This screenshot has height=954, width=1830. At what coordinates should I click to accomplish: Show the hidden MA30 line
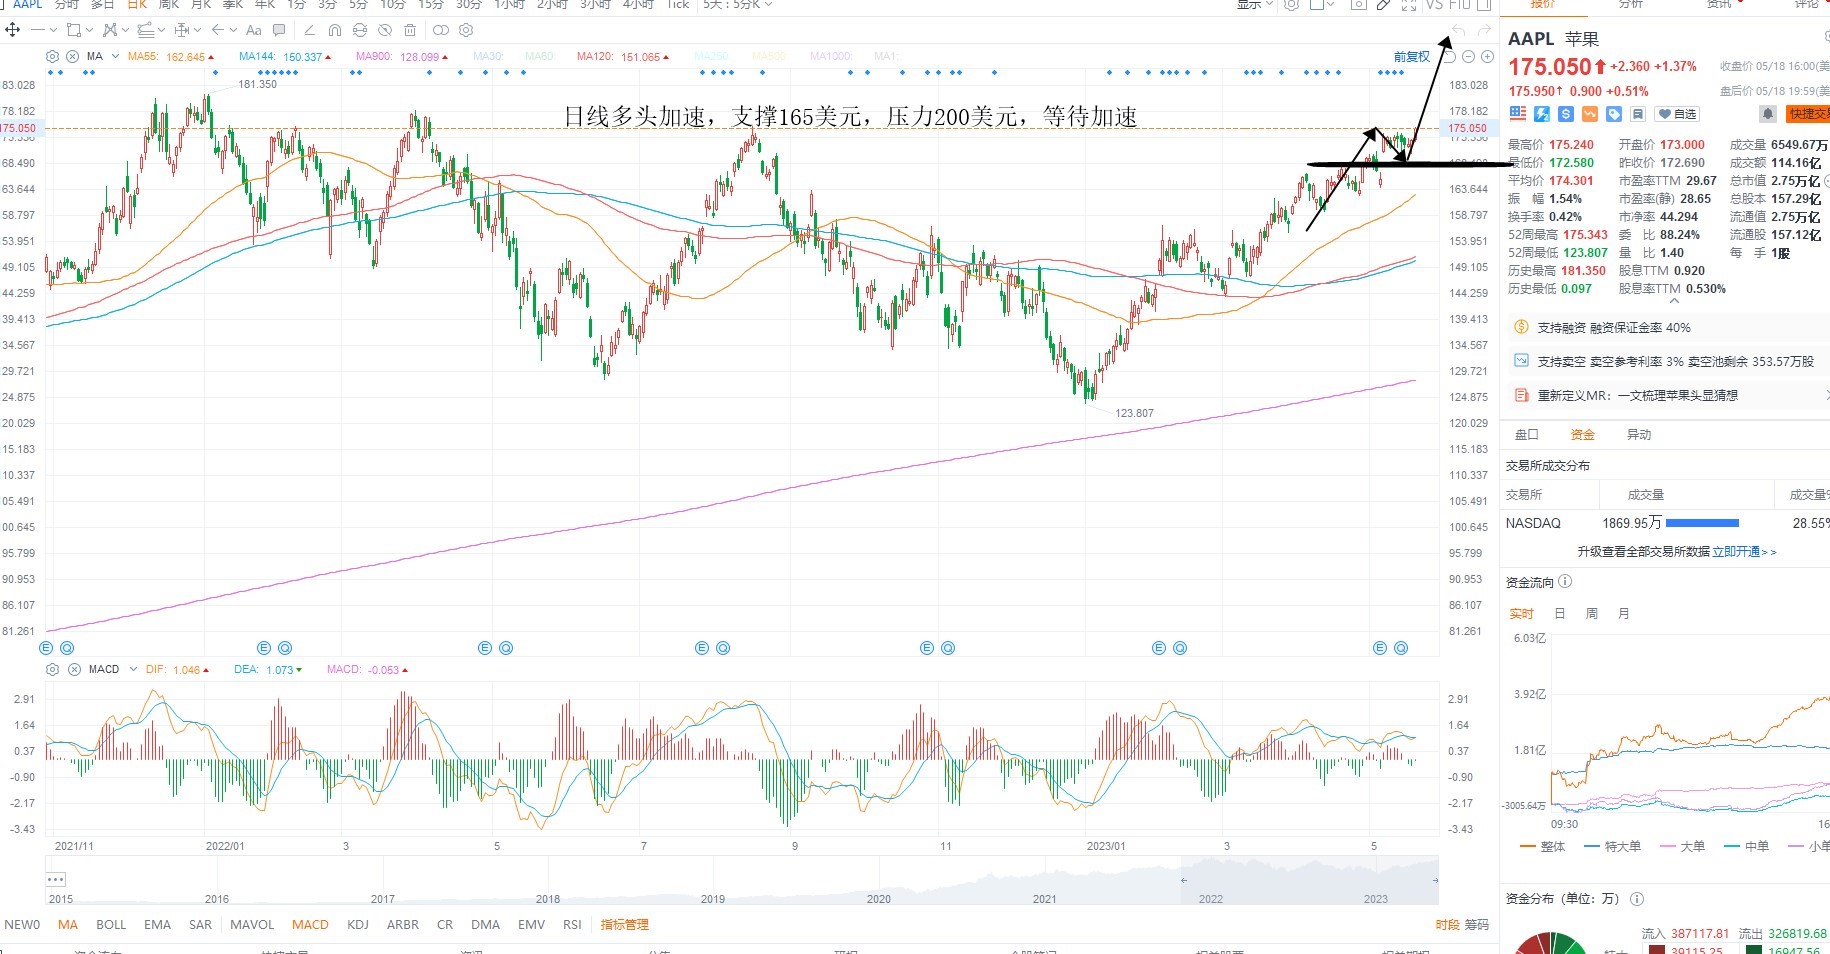tap(487, 57)
